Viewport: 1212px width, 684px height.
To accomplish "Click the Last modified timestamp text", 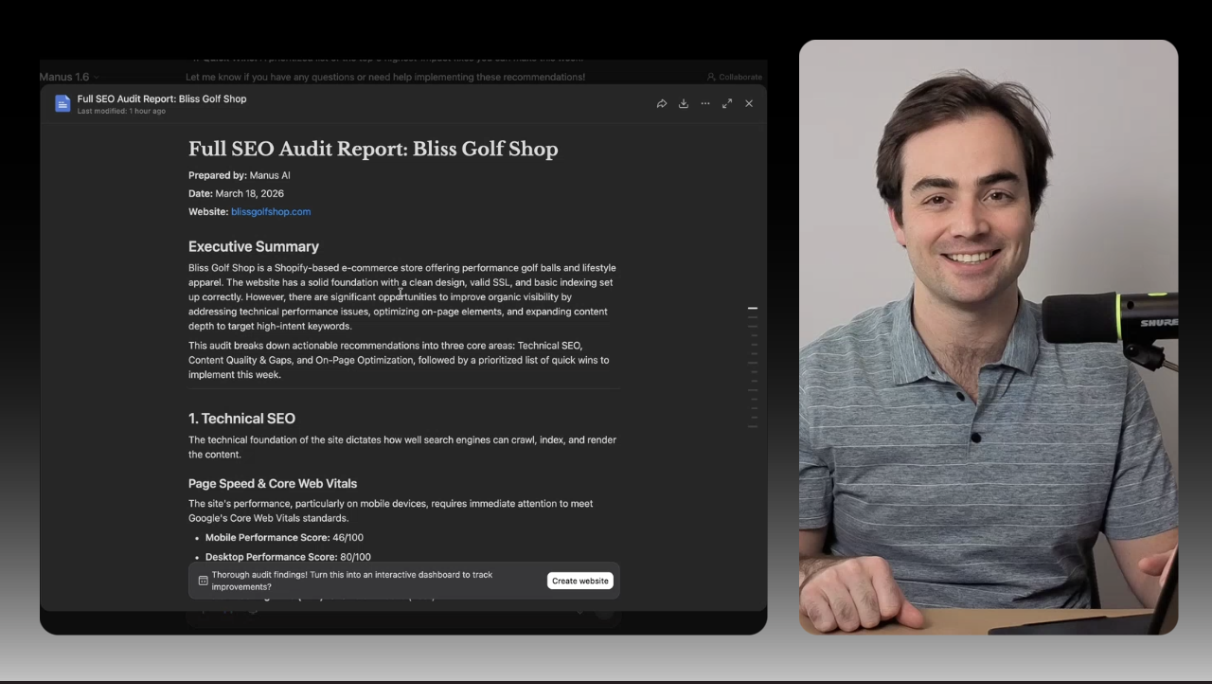I will click(119, 111).
